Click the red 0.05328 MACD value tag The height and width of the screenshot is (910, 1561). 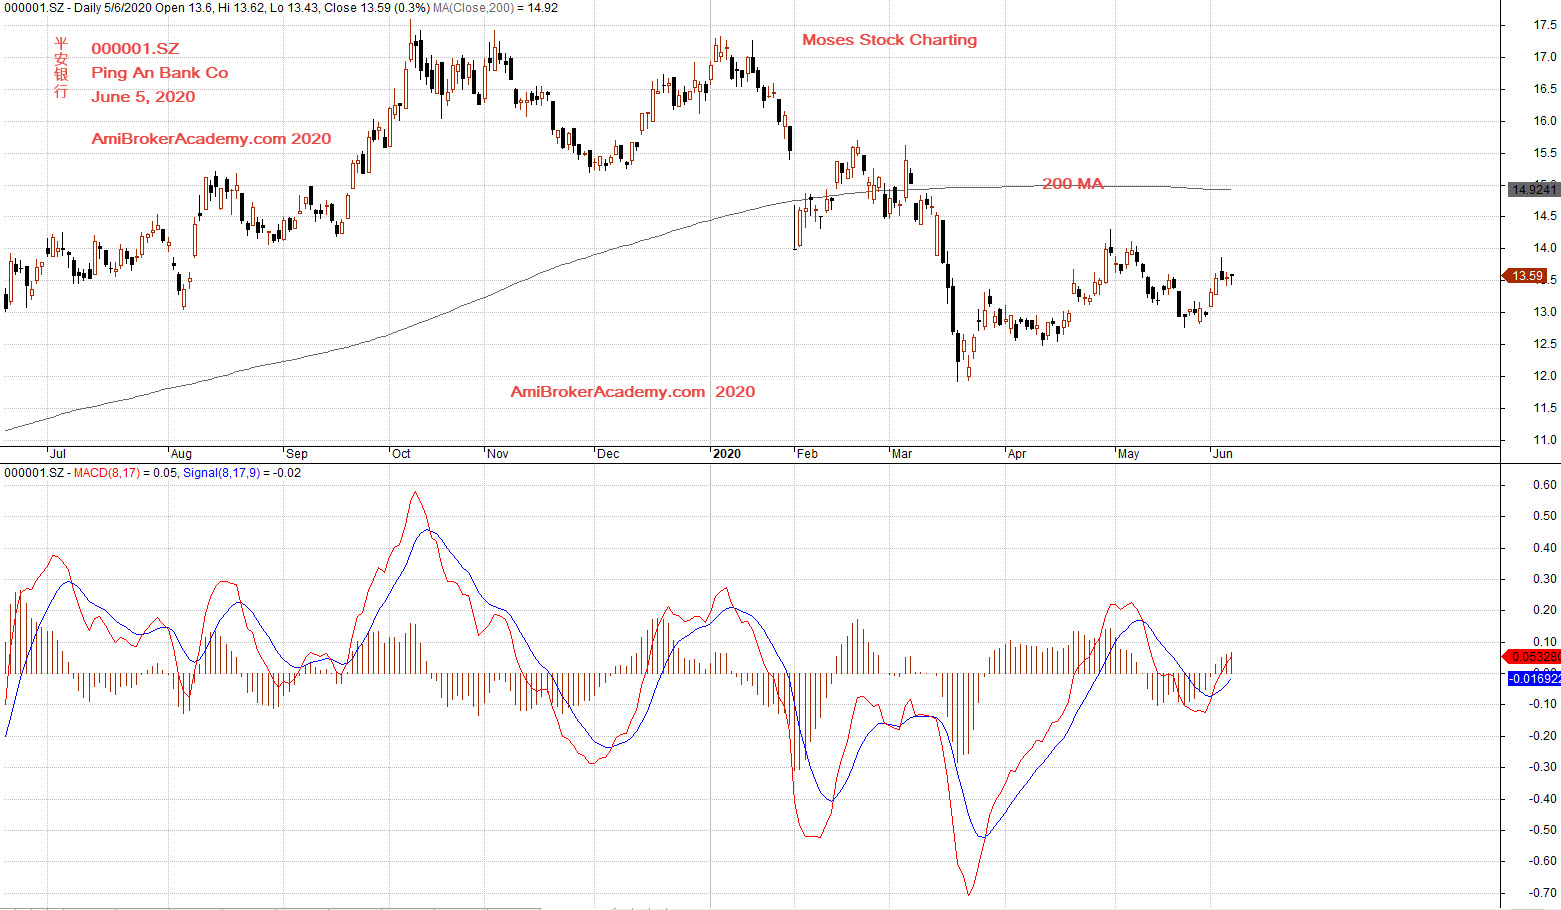coord(1533,657)
